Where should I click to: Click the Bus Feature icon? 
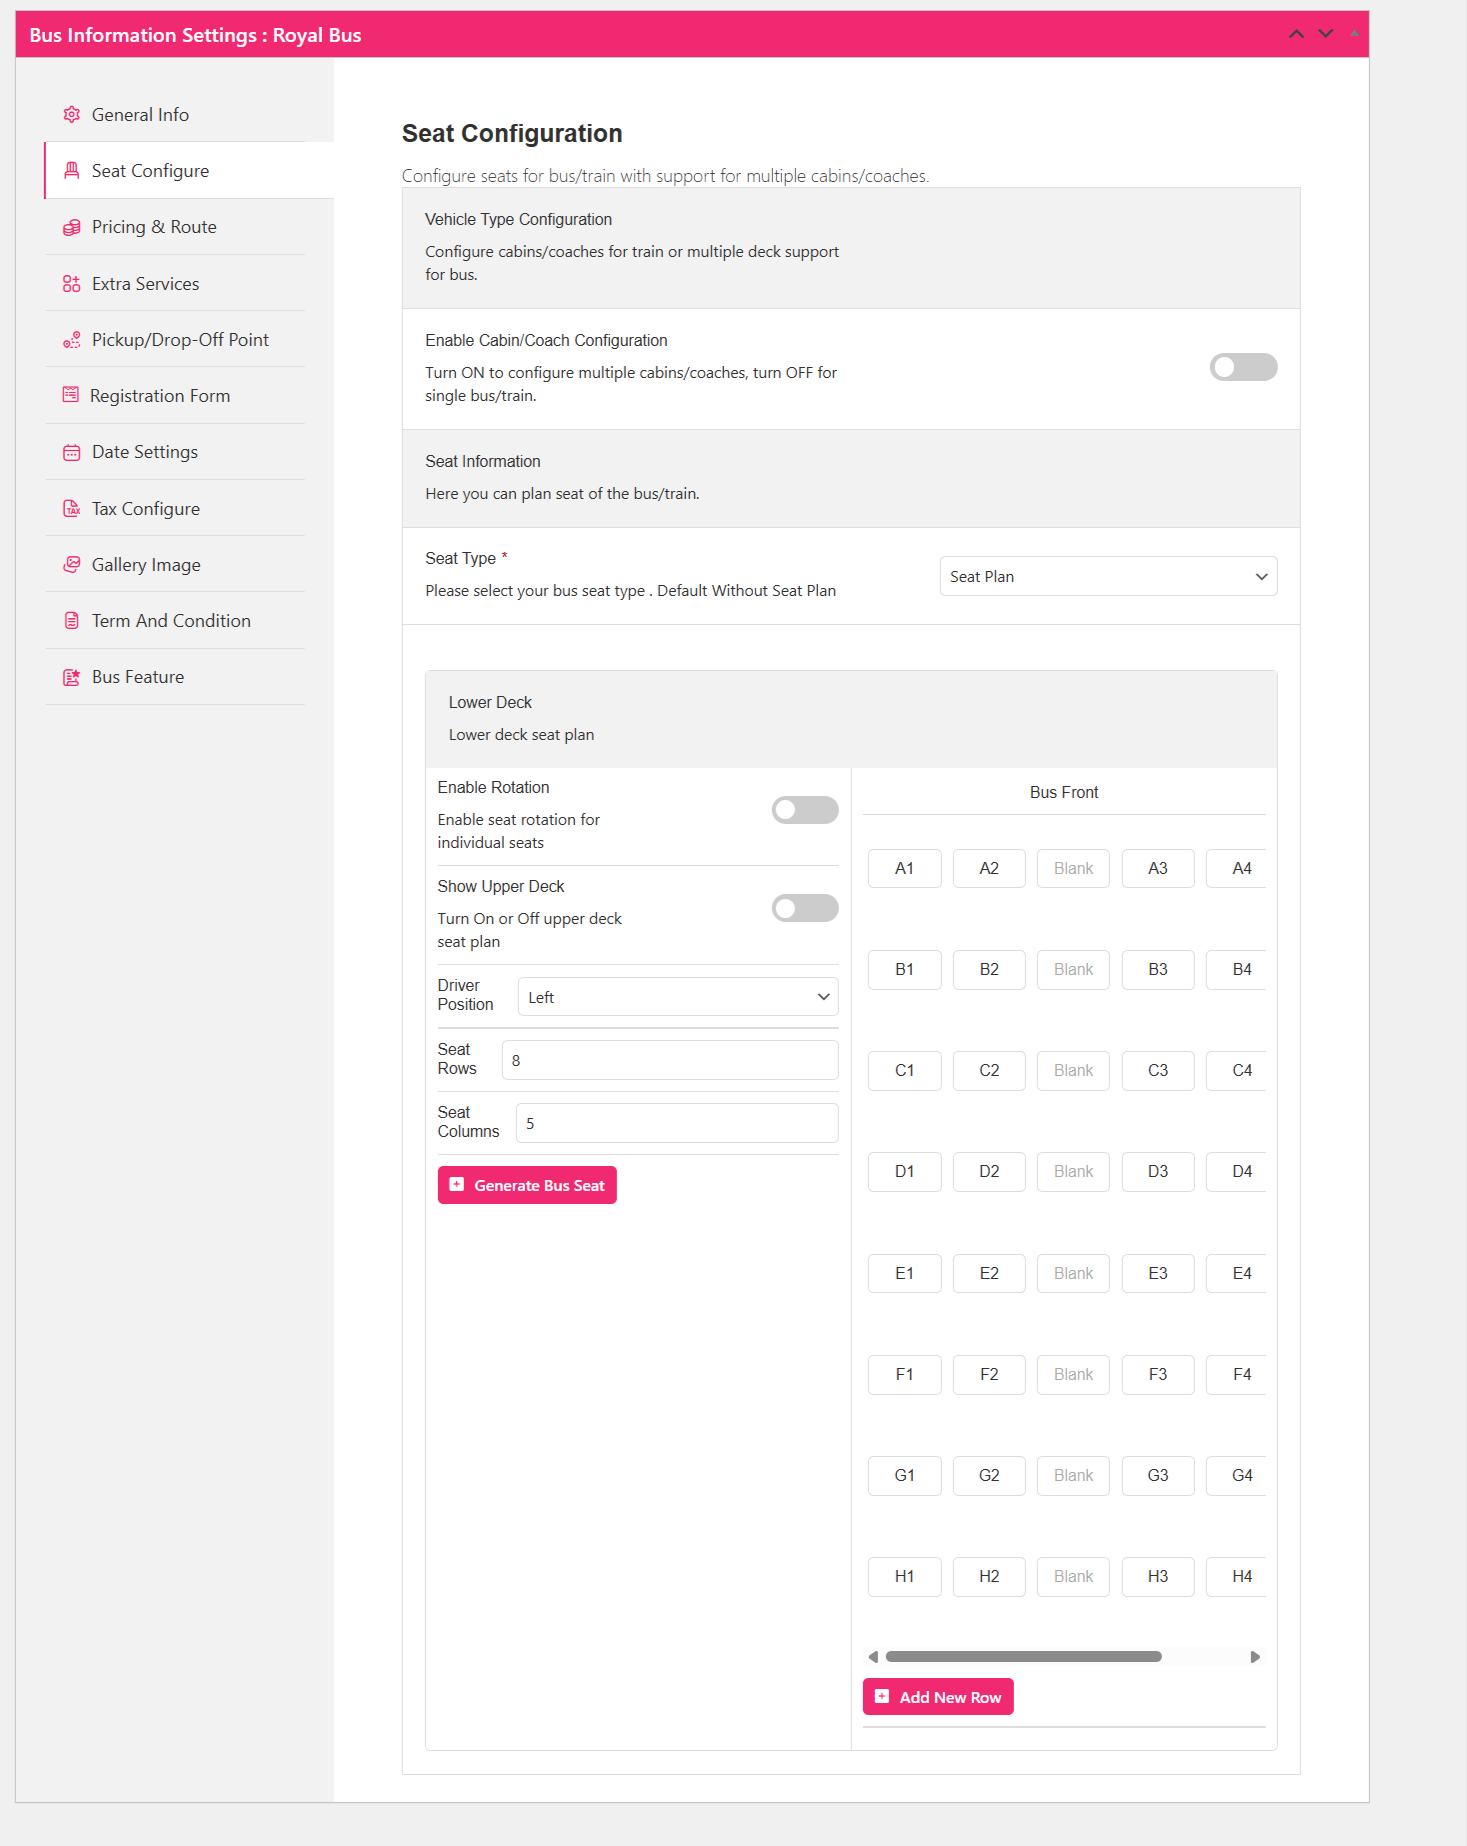(x=71, y=677)
